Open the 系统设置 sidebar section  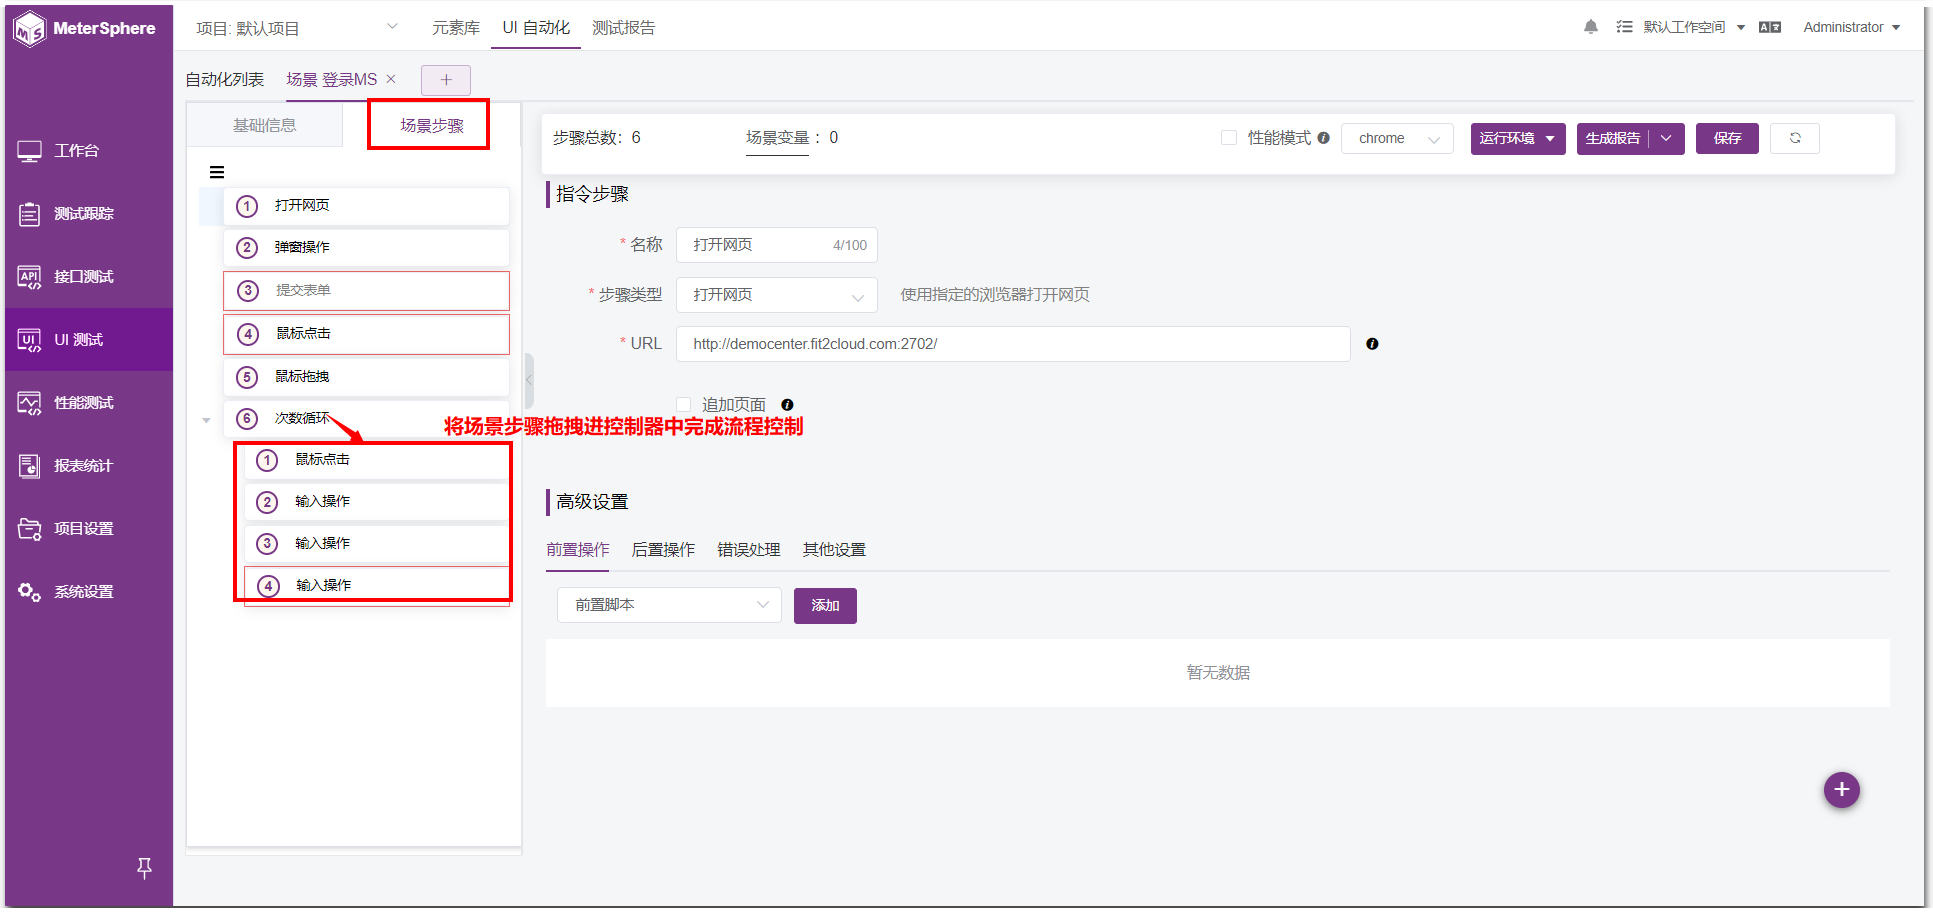pos(88,592)
